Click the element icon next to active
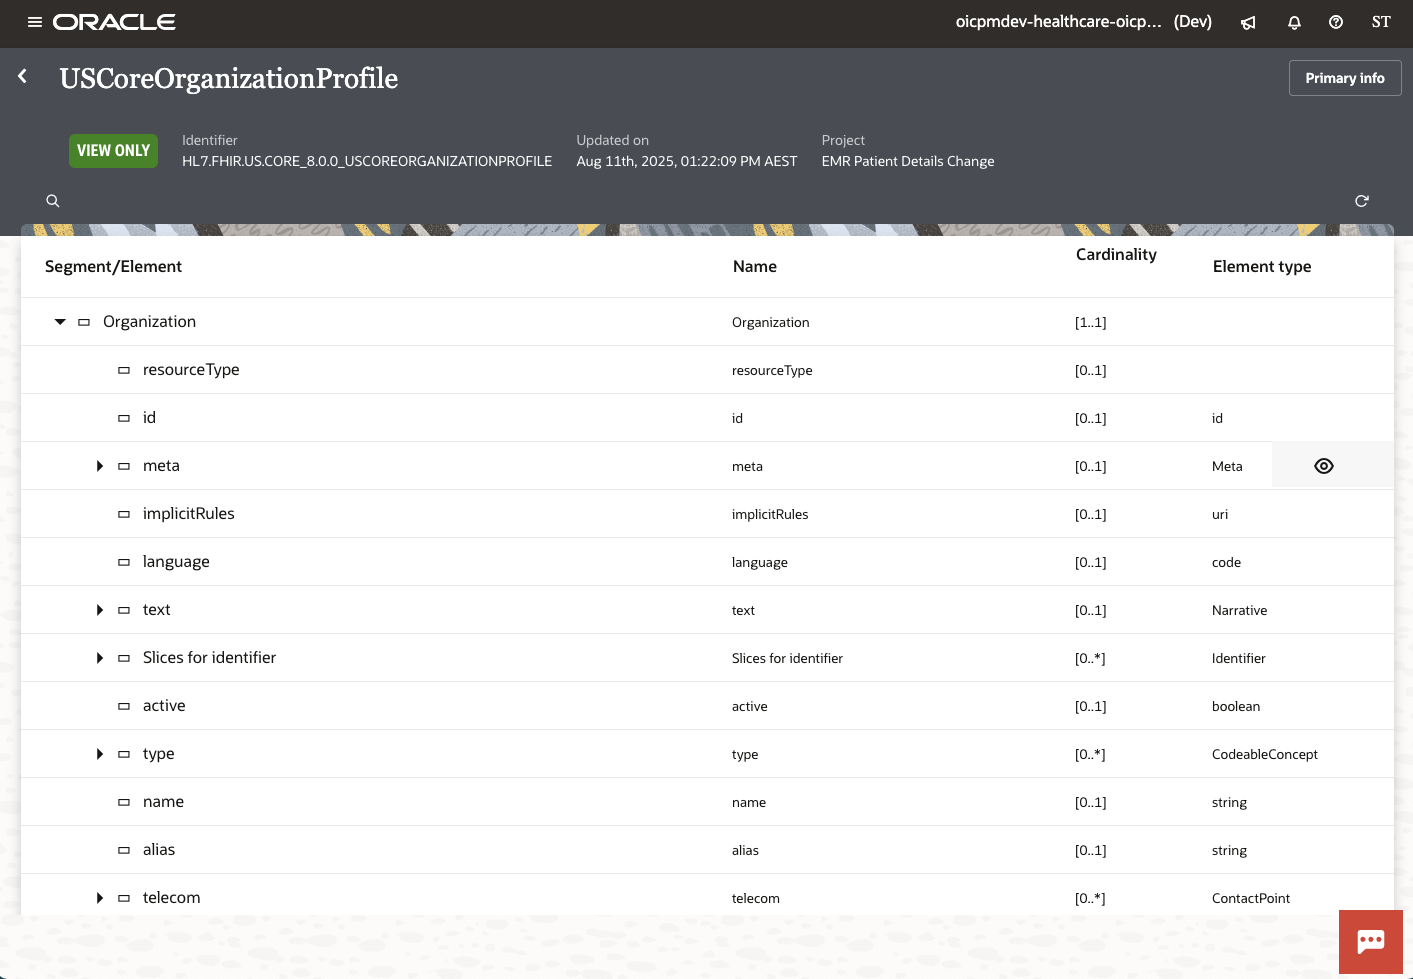The width and height of the screenshot is (1413, 979). [x=124, y=705]
